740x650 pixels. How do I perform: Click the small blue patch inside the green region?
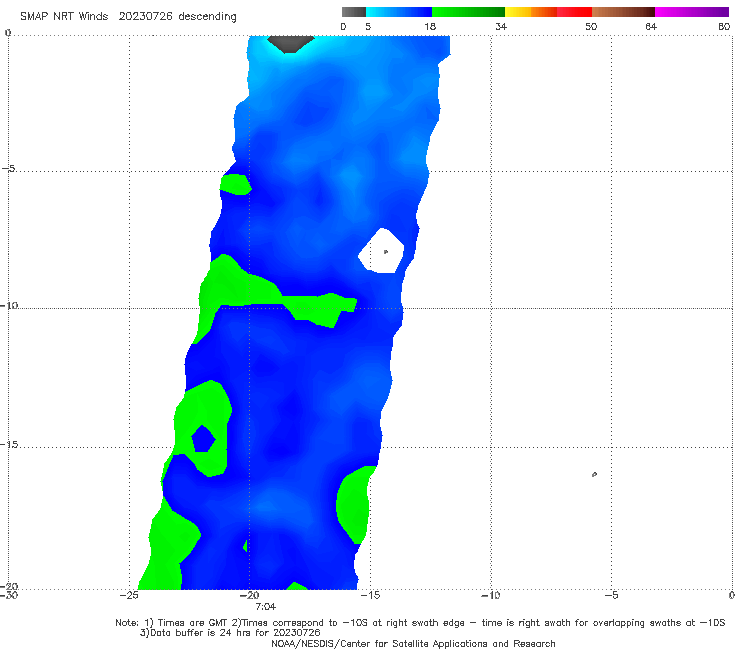coord(203,439)
